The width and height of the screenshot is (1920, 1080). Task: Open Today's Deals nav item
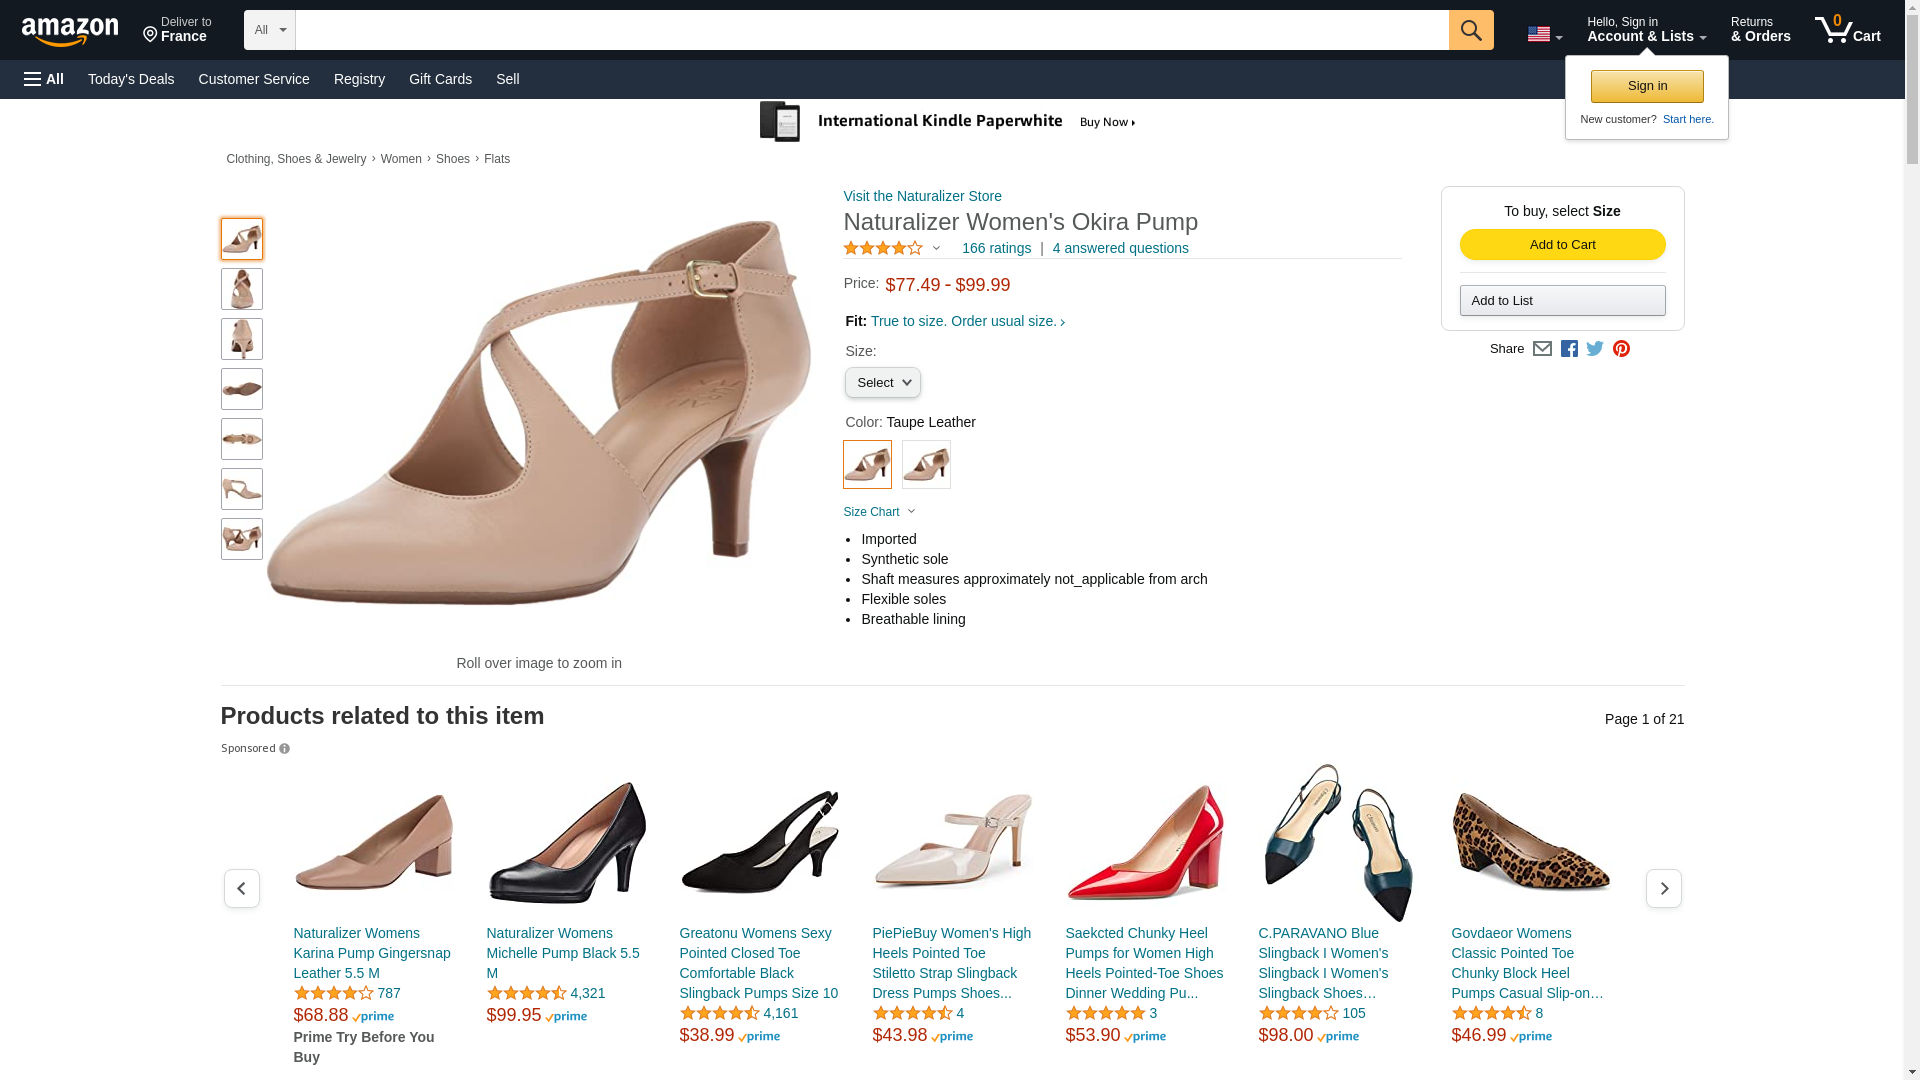(131, 79)
